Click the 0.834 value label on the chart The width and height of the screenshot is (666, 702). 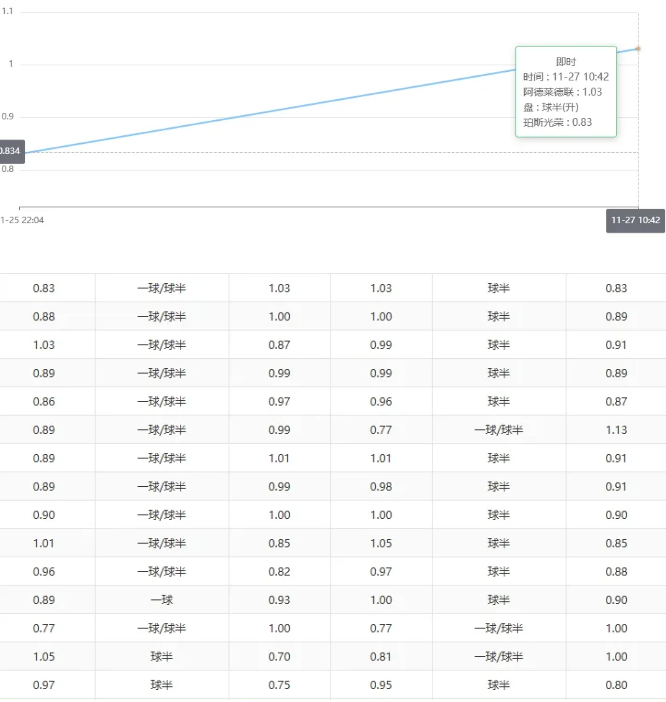point(11,152)
